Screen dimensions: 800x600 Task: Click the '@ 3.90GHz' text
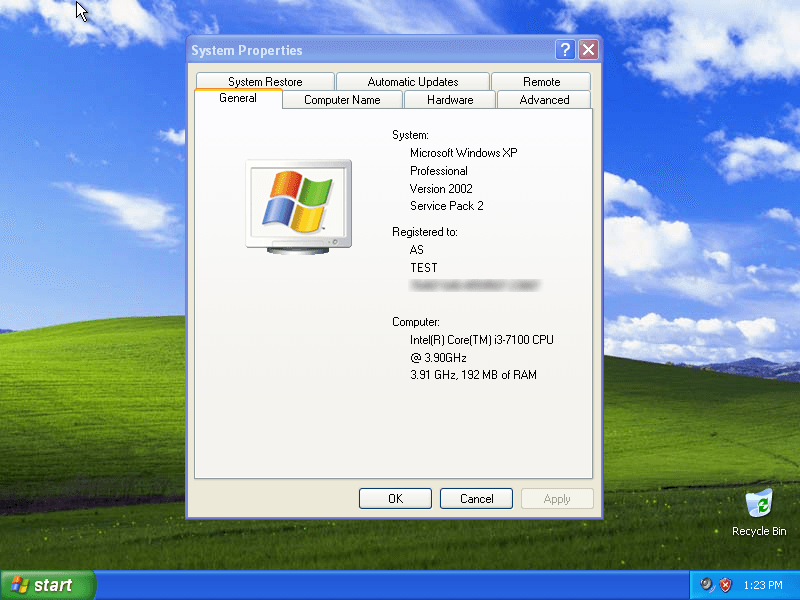[438, 358]
